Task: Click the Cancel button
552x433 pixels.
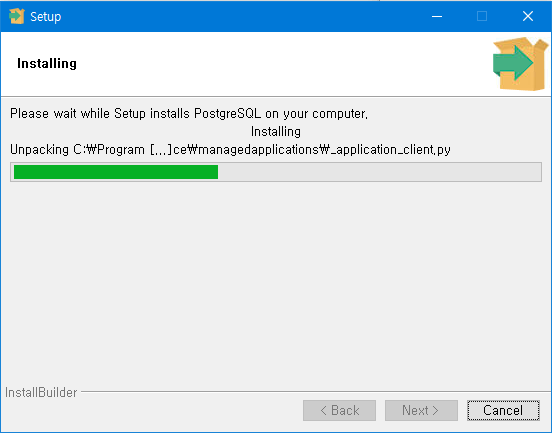Action: point(503,410)
